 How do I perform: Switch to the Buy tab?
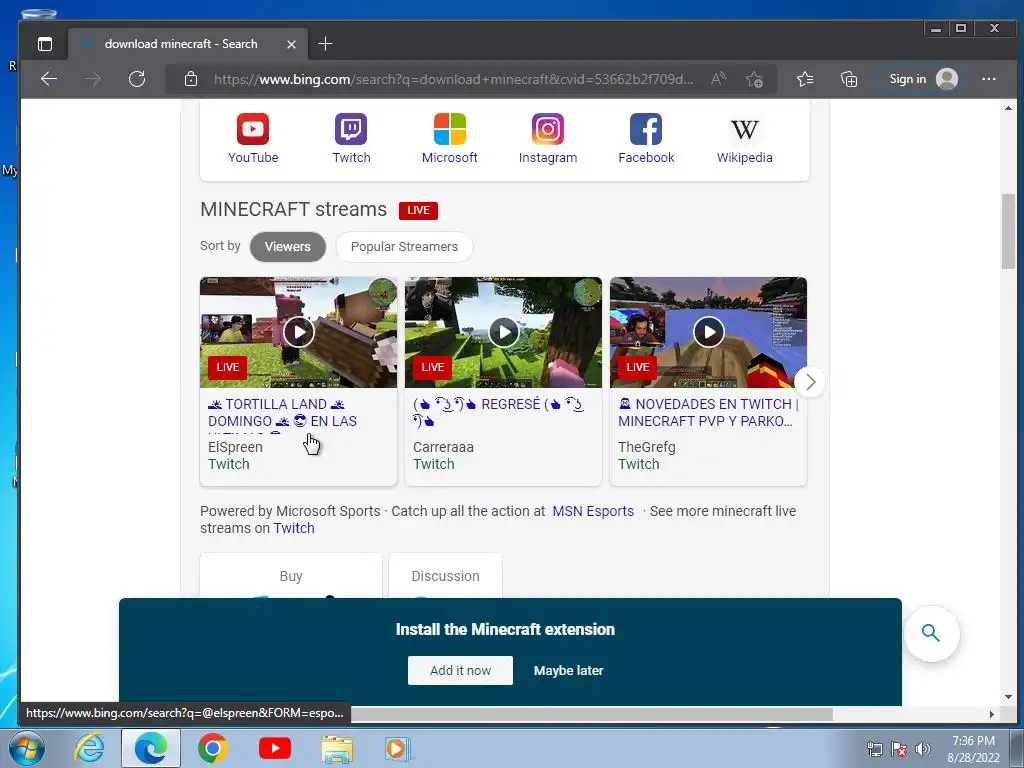(291, 575)
